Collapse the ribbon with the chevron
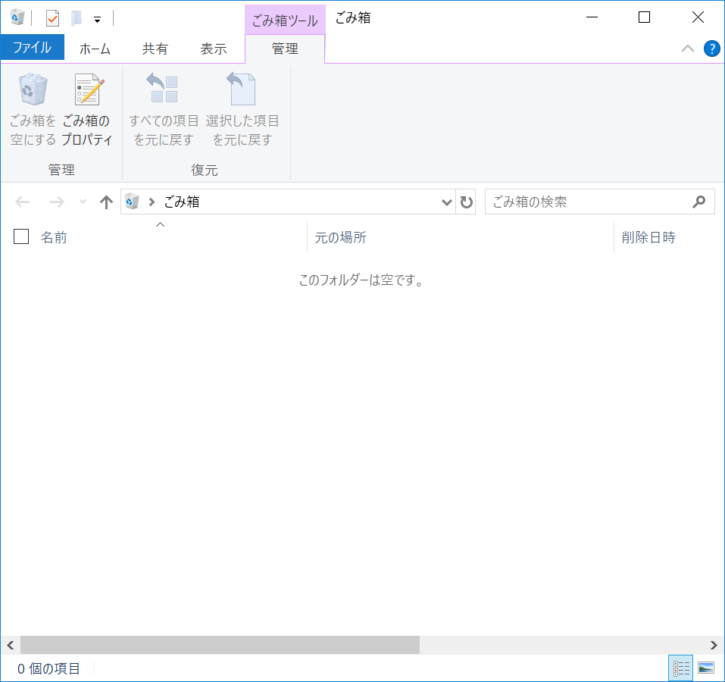This screenshot has height=682, width=725. (x=688, y=49)
